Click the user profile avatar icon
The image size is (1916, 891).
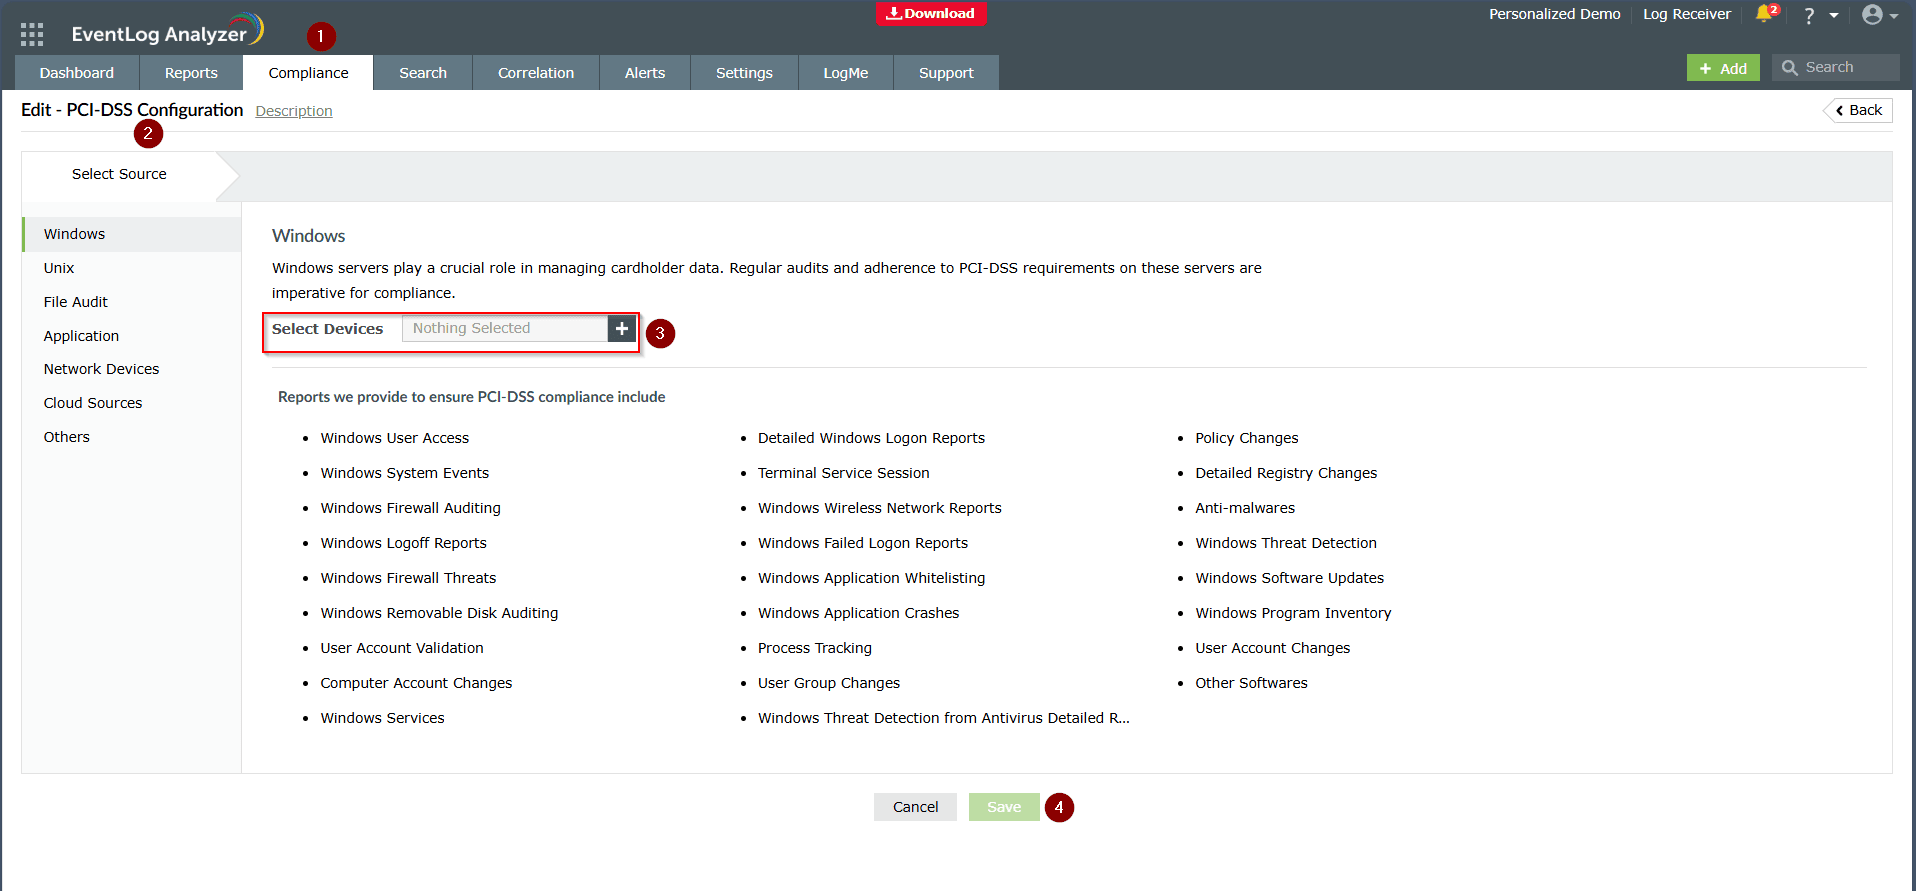click(x=1872, y=15)
